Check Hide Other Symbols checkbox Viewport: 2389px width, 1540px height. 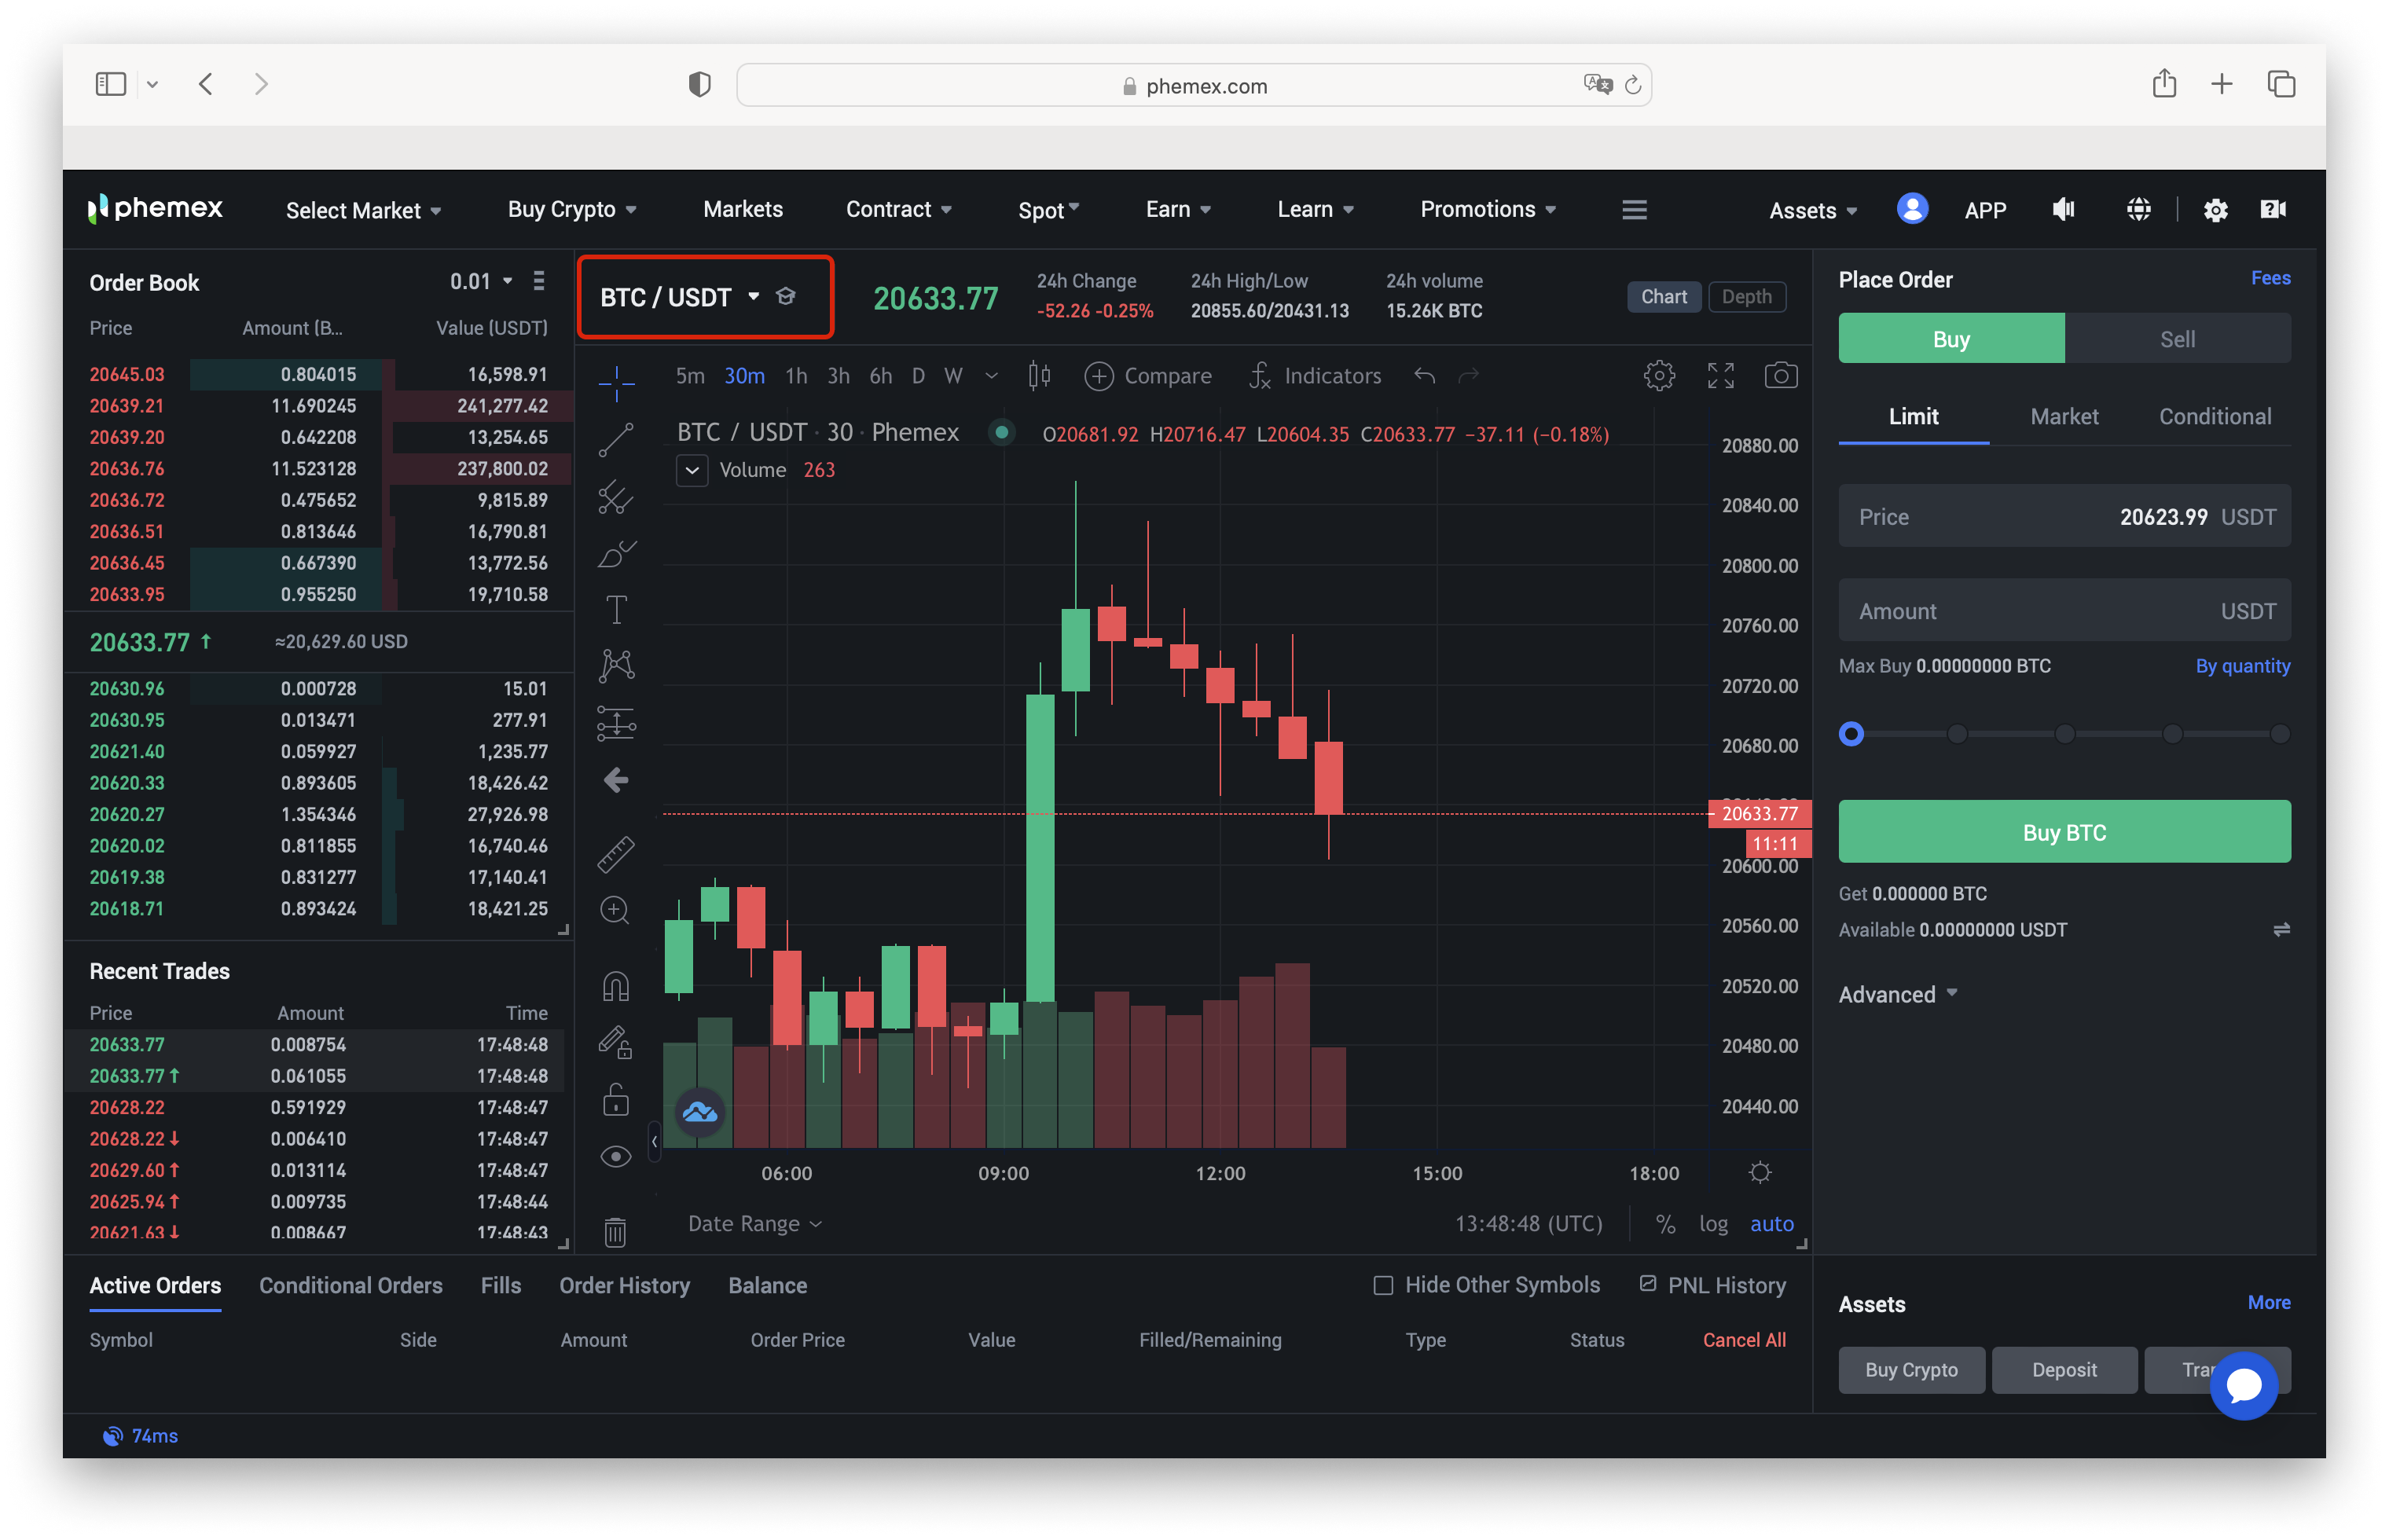[x=1383, y=1286]
